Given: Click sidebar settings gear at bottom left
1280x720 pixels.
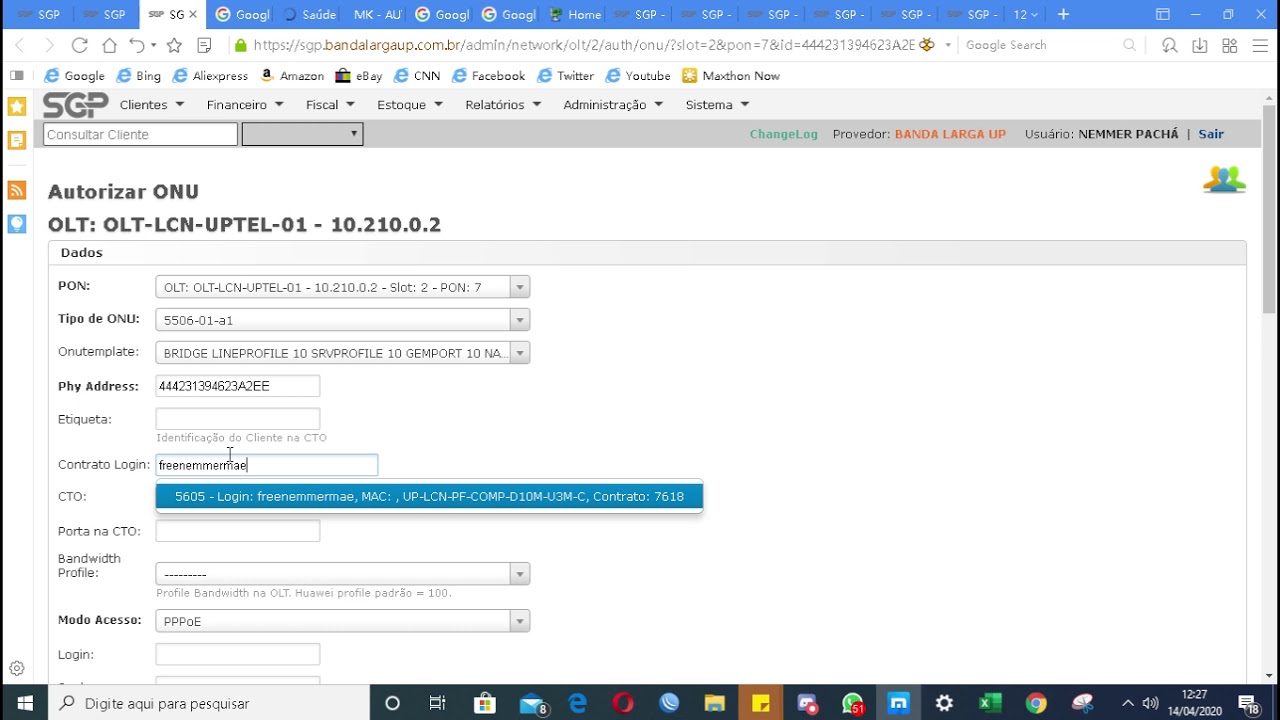Looking at the screenshot, I should [17, 668].
